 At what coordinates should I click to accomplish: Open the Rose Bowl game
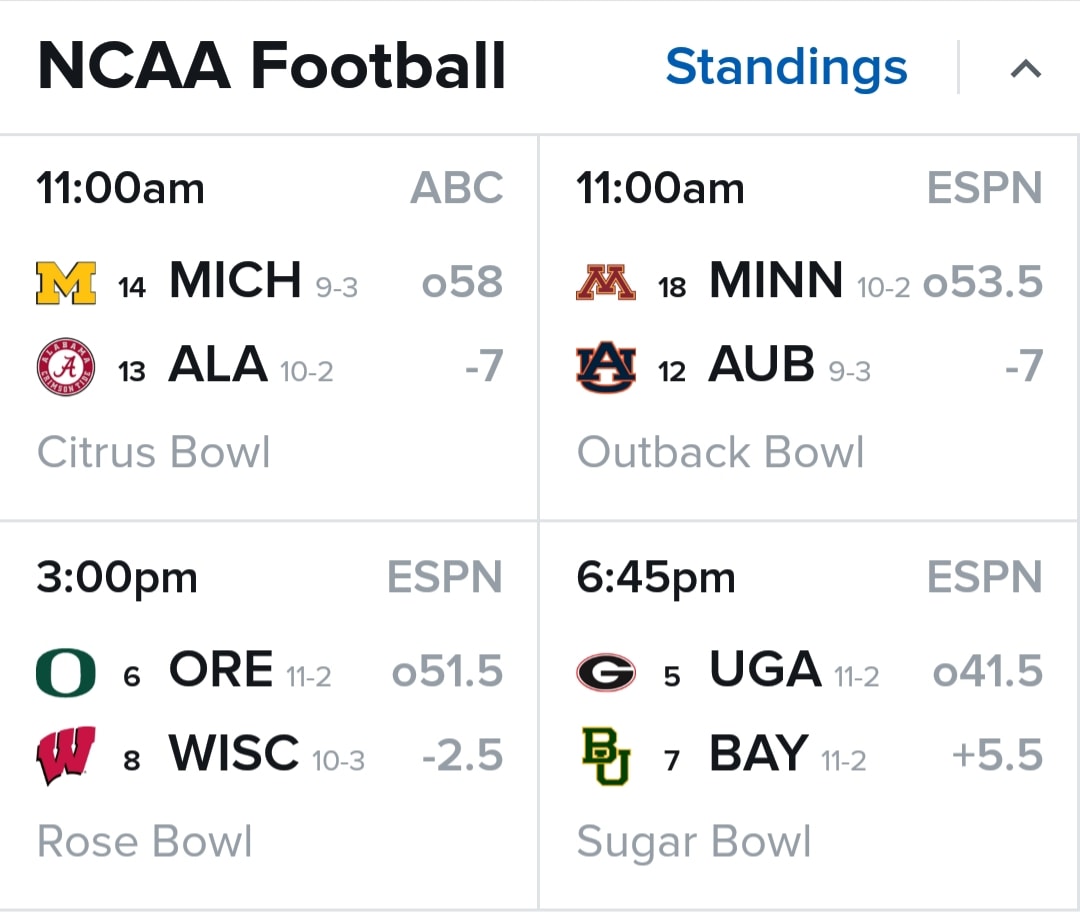(x=269, y=716)
